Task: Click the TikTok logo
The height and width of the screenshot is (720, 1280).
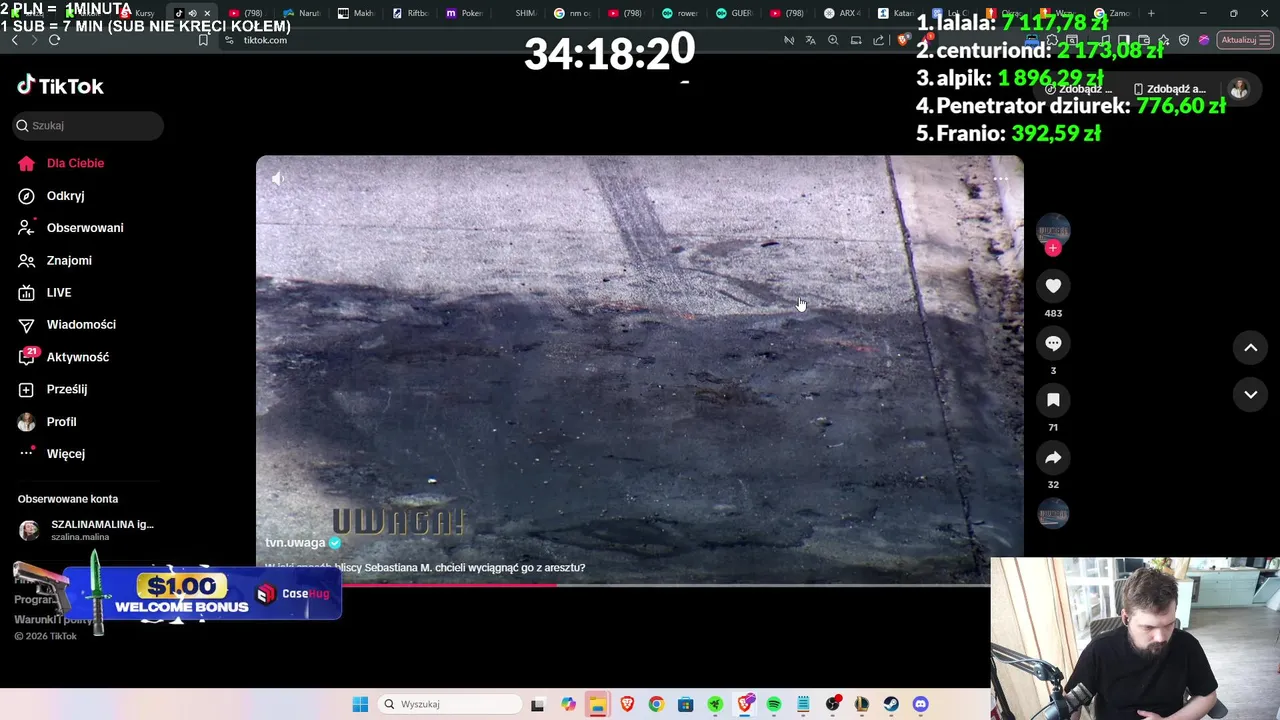Action: point(60,86)
